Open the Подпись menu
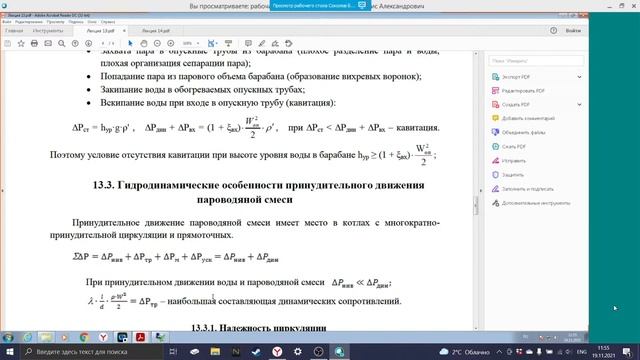Image resolution: width=640 pixels, height=360 pixels. pyautogui.click(x=76, y=22)
